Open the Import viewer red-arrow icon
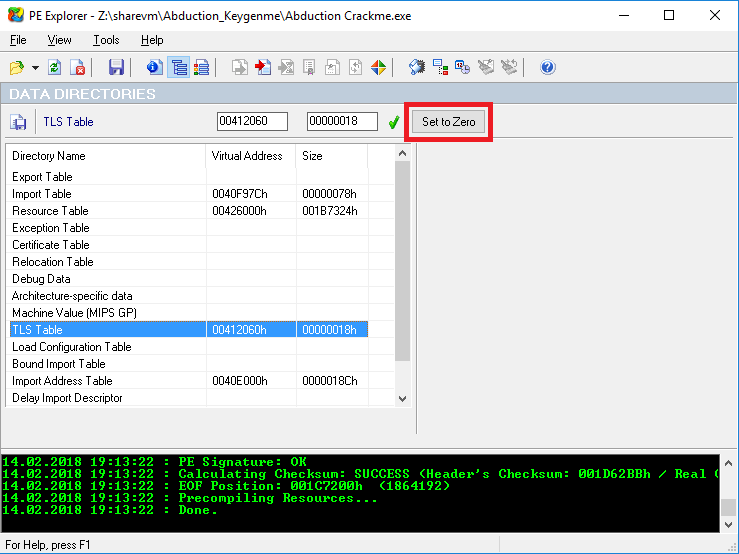The image size is (739, 554). [x=263, y=67]
